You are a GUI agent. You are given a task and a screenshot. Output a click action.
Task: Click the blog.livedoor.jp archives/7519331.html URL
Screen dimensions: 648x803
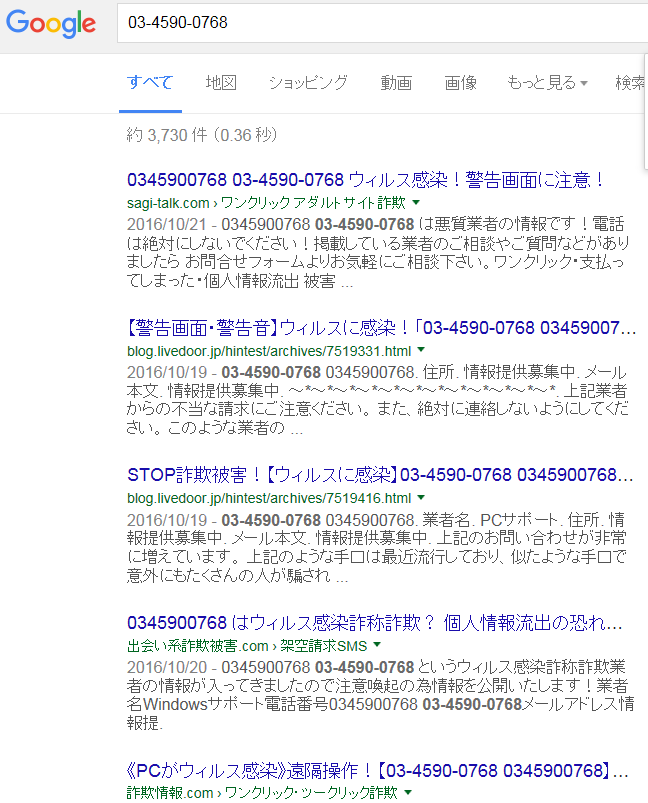click(269, 351)
